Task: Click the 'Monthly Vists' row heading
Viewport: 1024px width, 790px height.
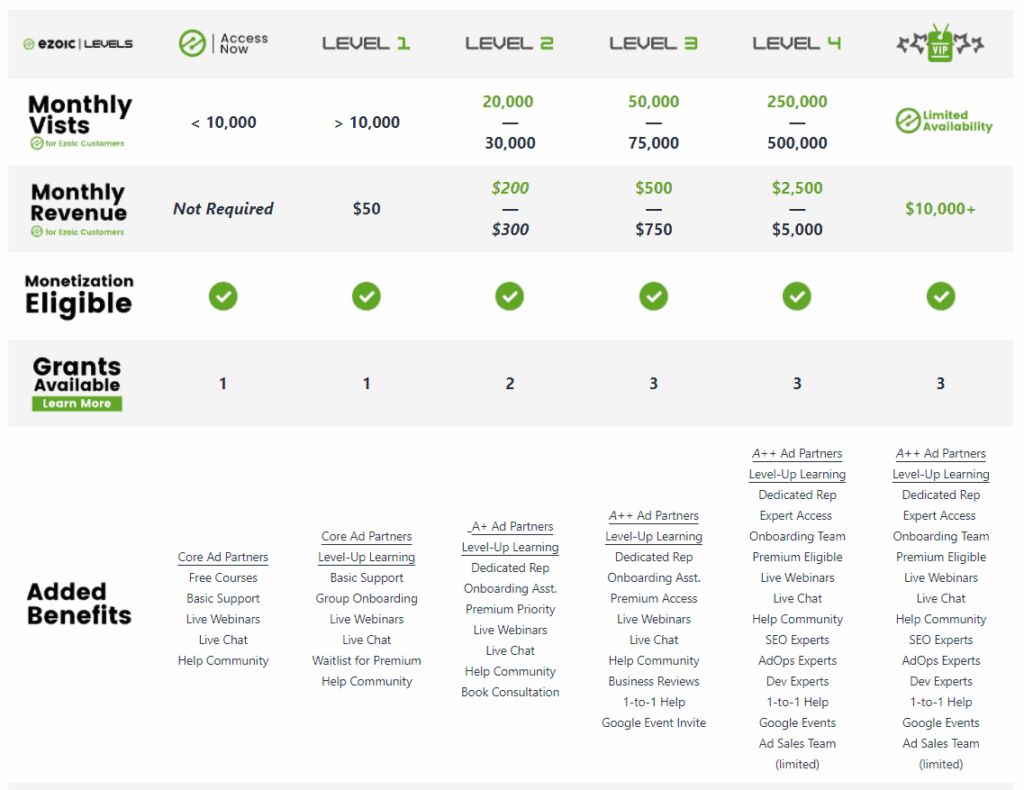Action: (79, 114)
